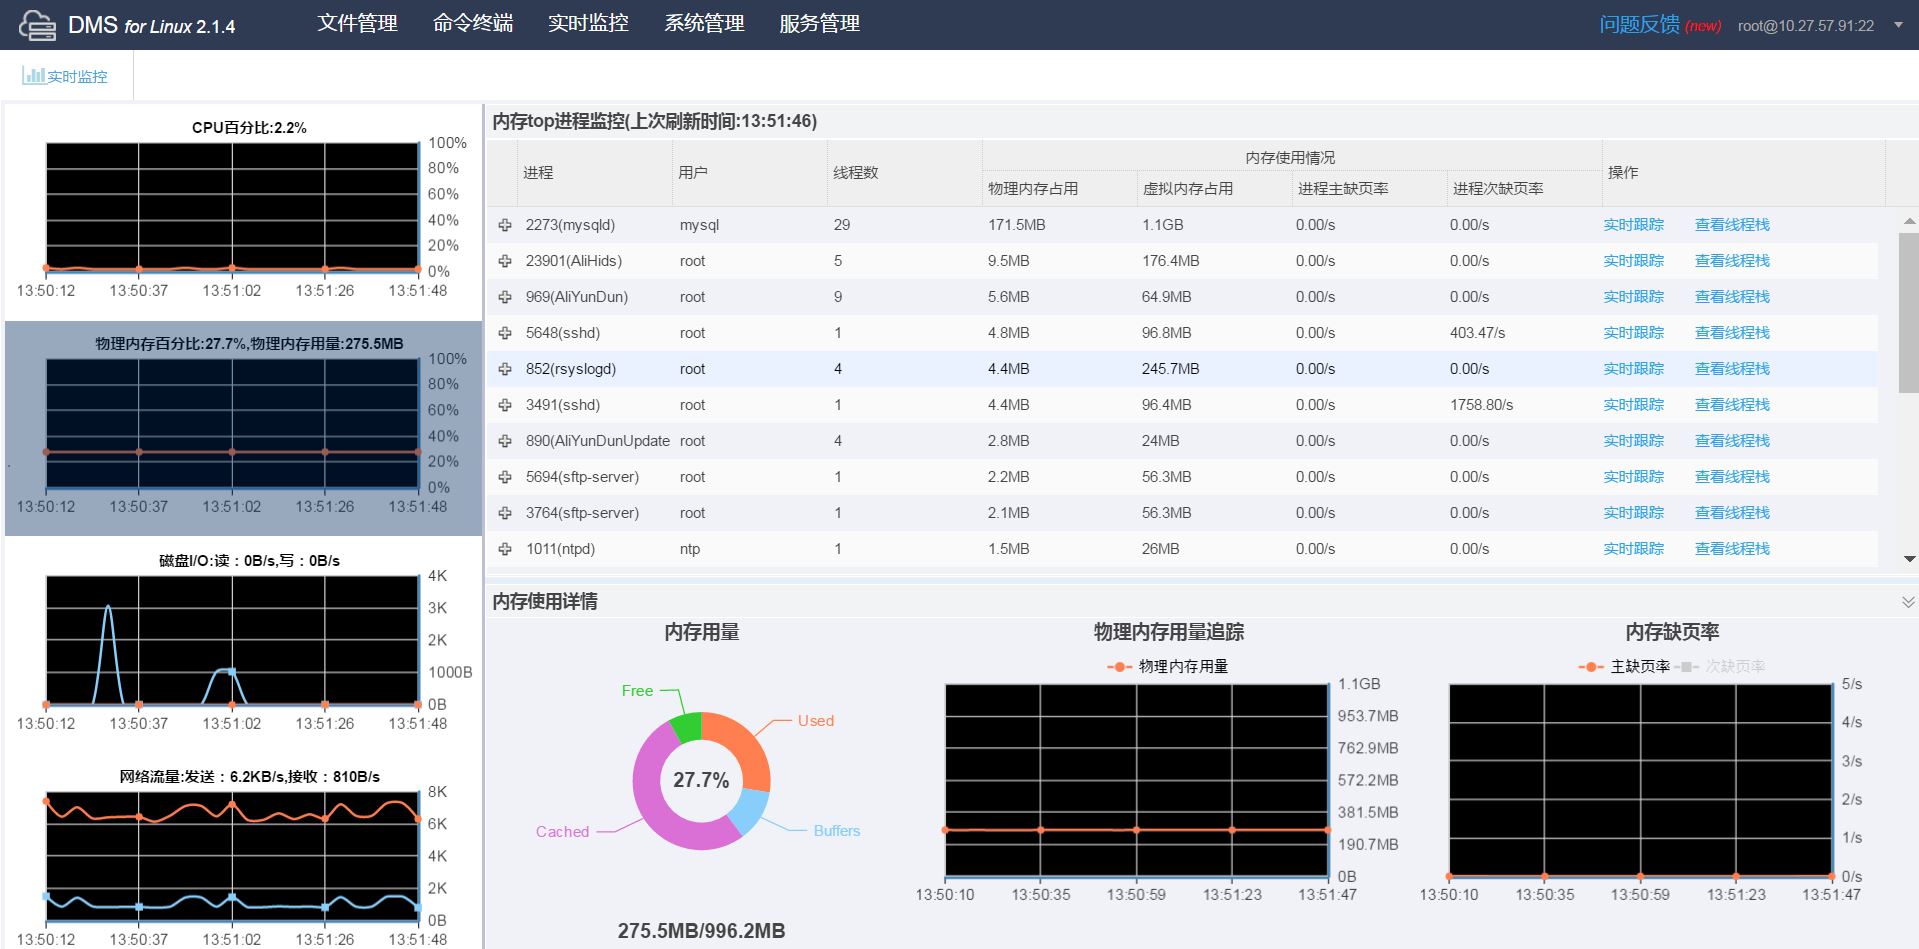Screen dimensions: 1919x949
Task: Select the CPU百分比 chart panel
Action: (x=243, y=212)
